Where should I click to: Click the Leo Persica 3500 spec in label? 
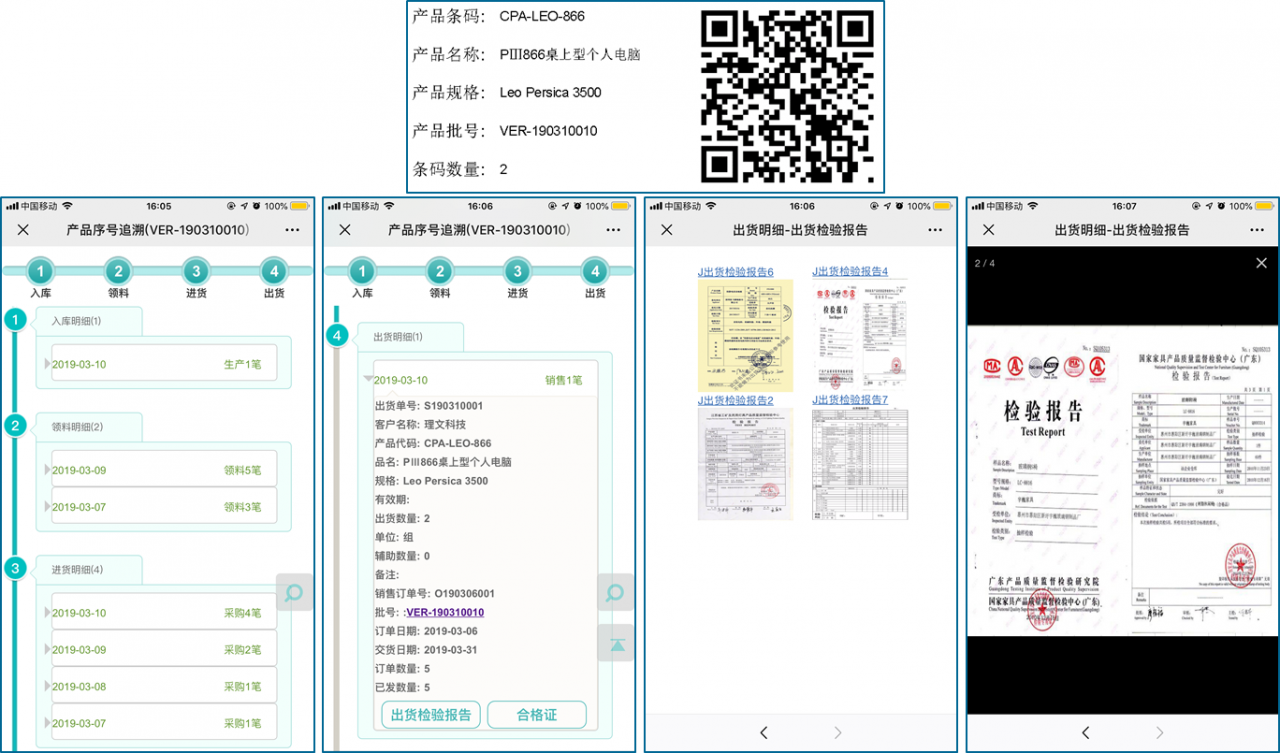coord(550,93)
